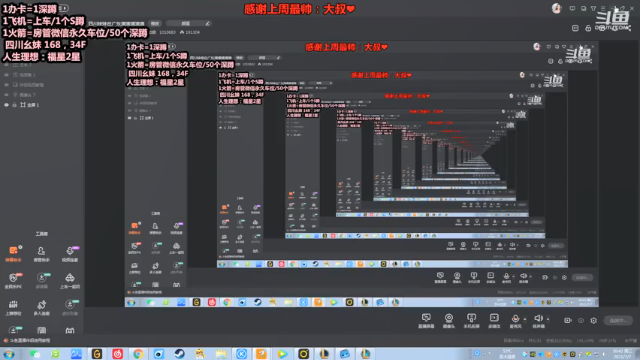This screenshot has height=360, width=640.
Task: Open the 多人连麦 tool icon
Action: pos(41,308)
